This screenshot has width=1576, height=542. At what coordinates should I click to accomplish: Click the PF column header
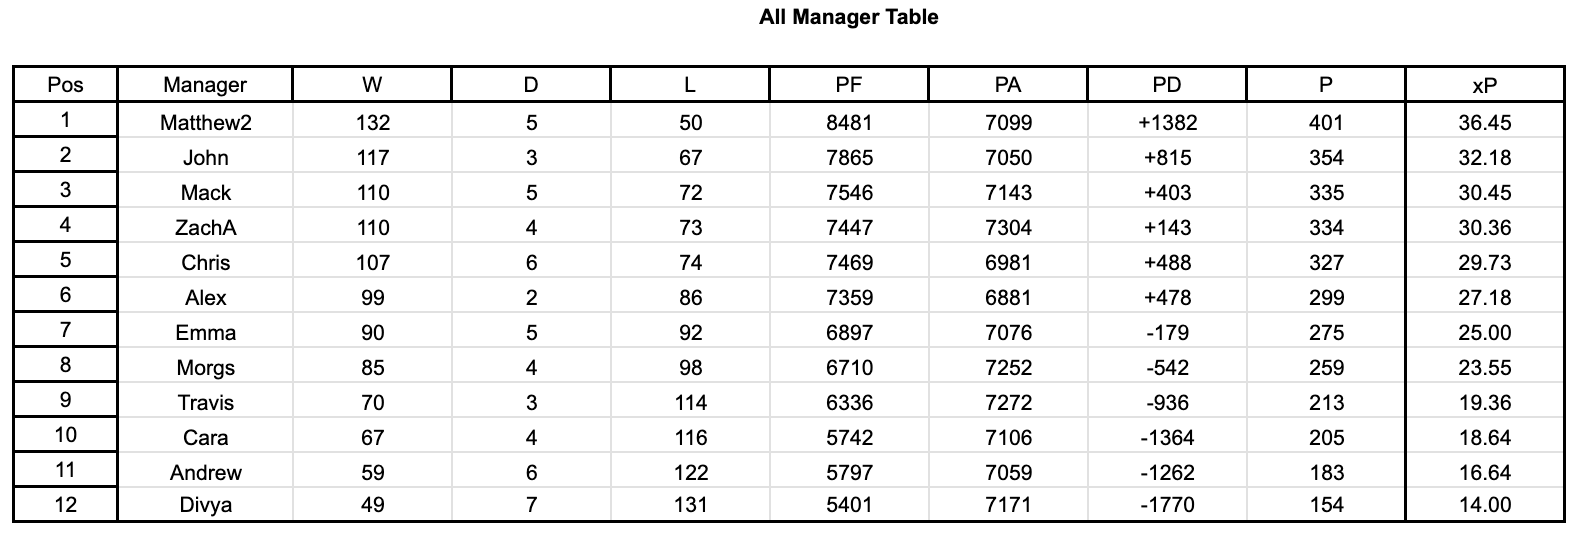click(849, 85)
